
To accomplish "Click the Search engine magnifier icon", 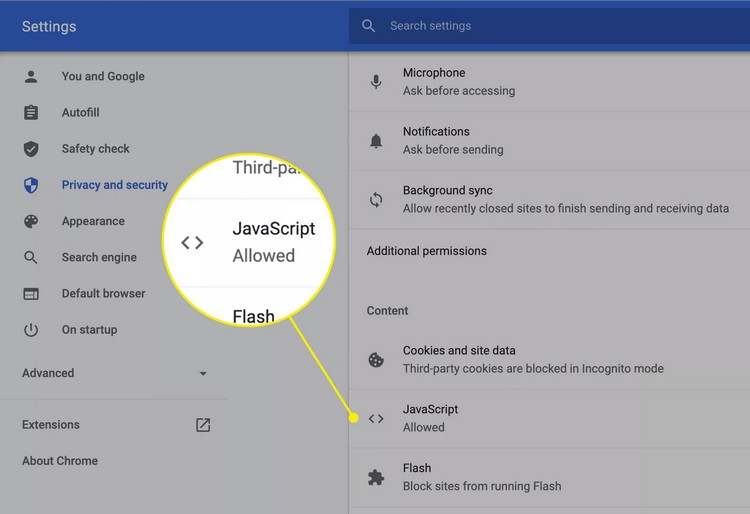I will 31,258.
